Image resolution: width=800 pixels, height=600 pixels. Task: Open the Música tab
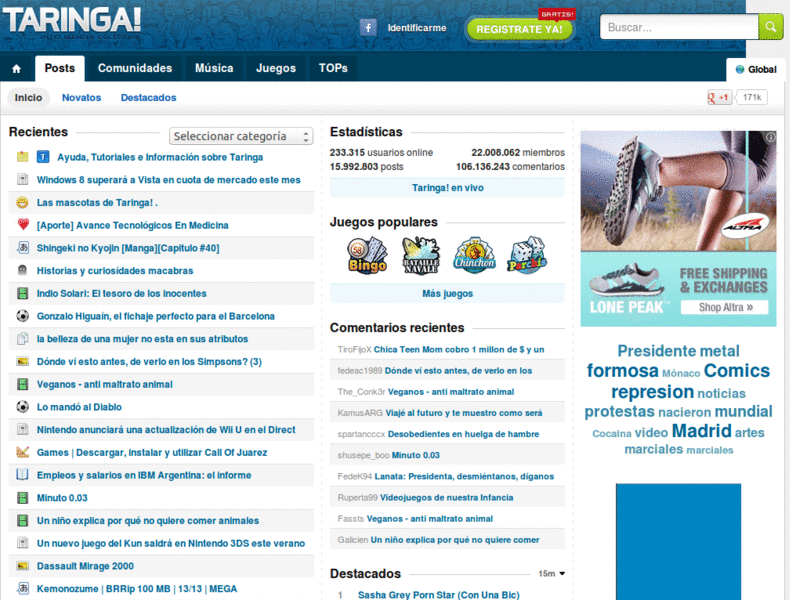click(x=214, y=68)
